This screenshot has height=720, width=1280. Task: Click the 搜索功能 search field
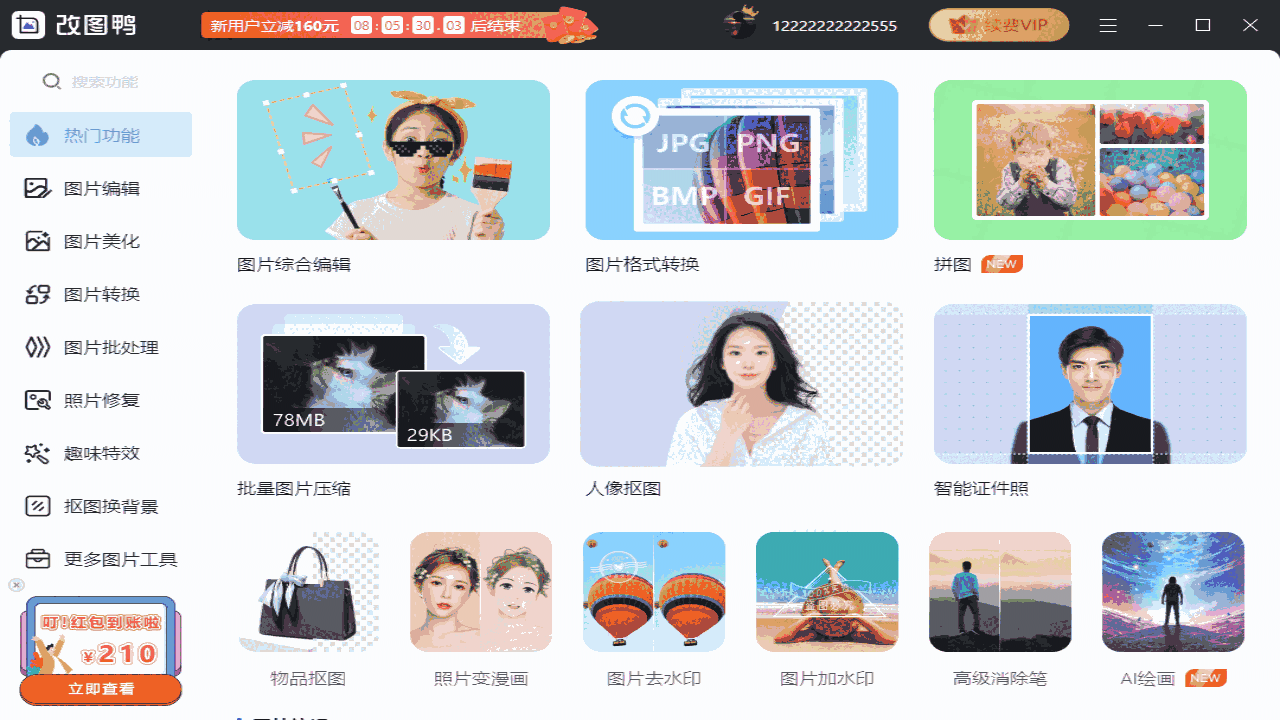(x=100, y=81)
